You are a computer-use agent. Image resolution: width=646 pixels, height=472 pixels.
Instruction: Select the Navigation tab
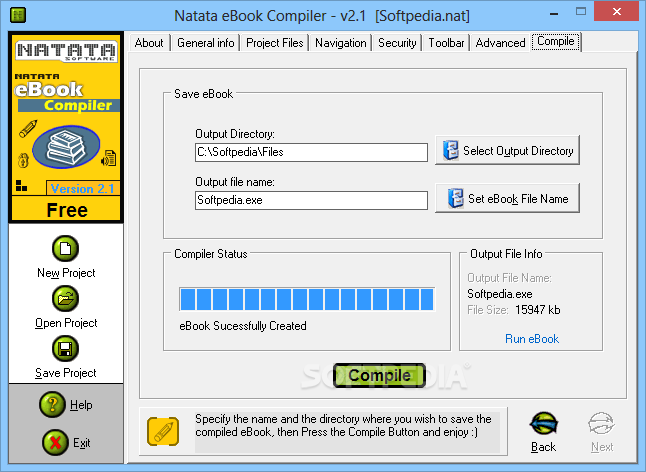click(x=341, y=43)
